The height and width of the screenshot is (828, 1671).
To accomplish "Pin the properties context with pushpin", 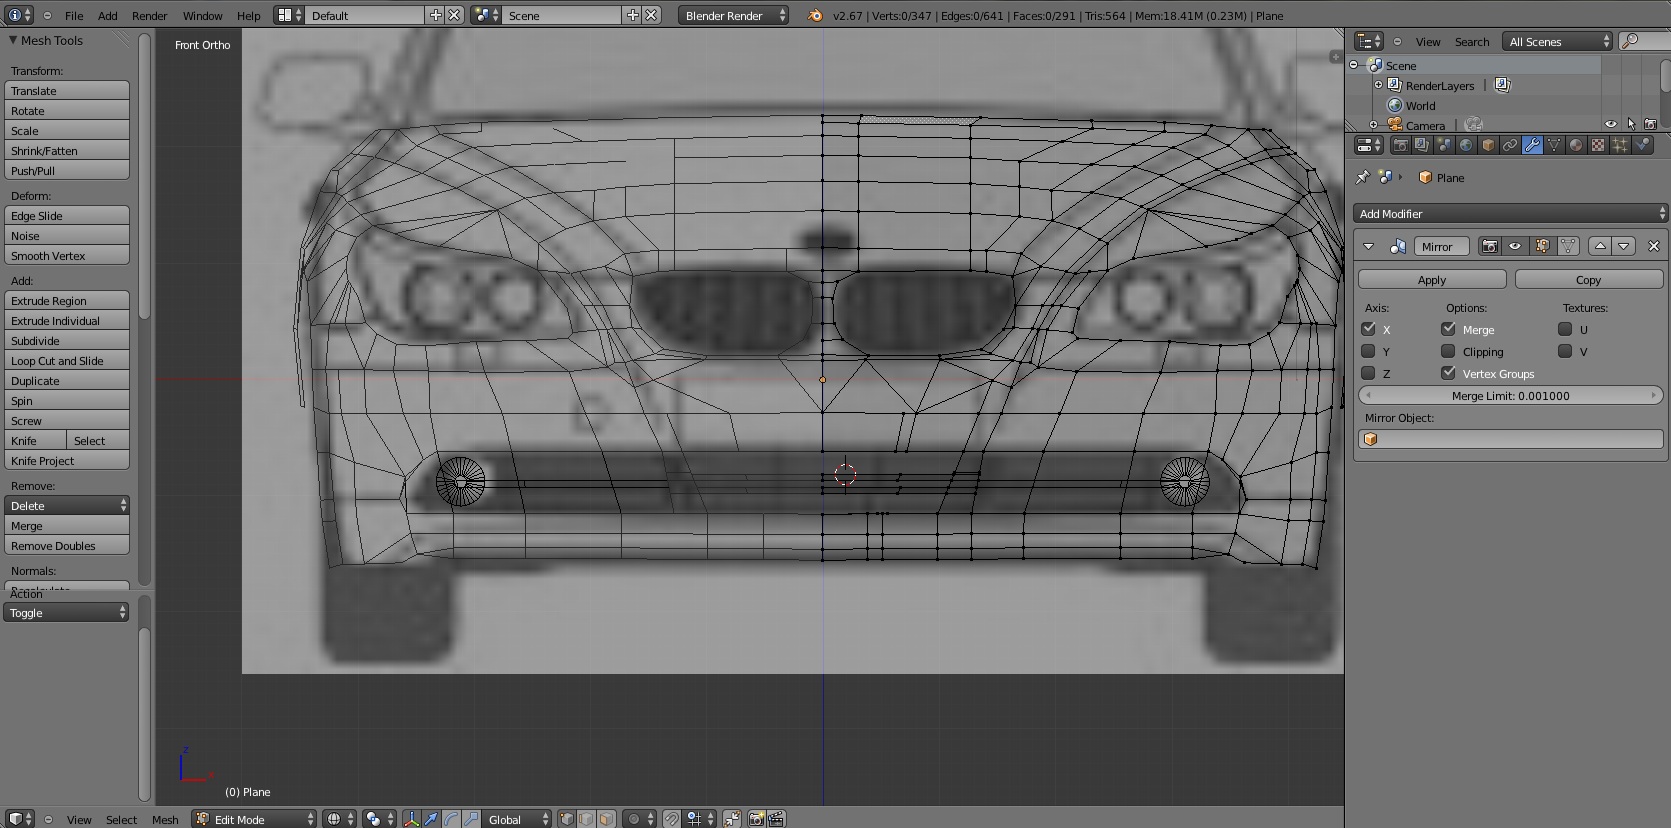I will click(1362, 177).
